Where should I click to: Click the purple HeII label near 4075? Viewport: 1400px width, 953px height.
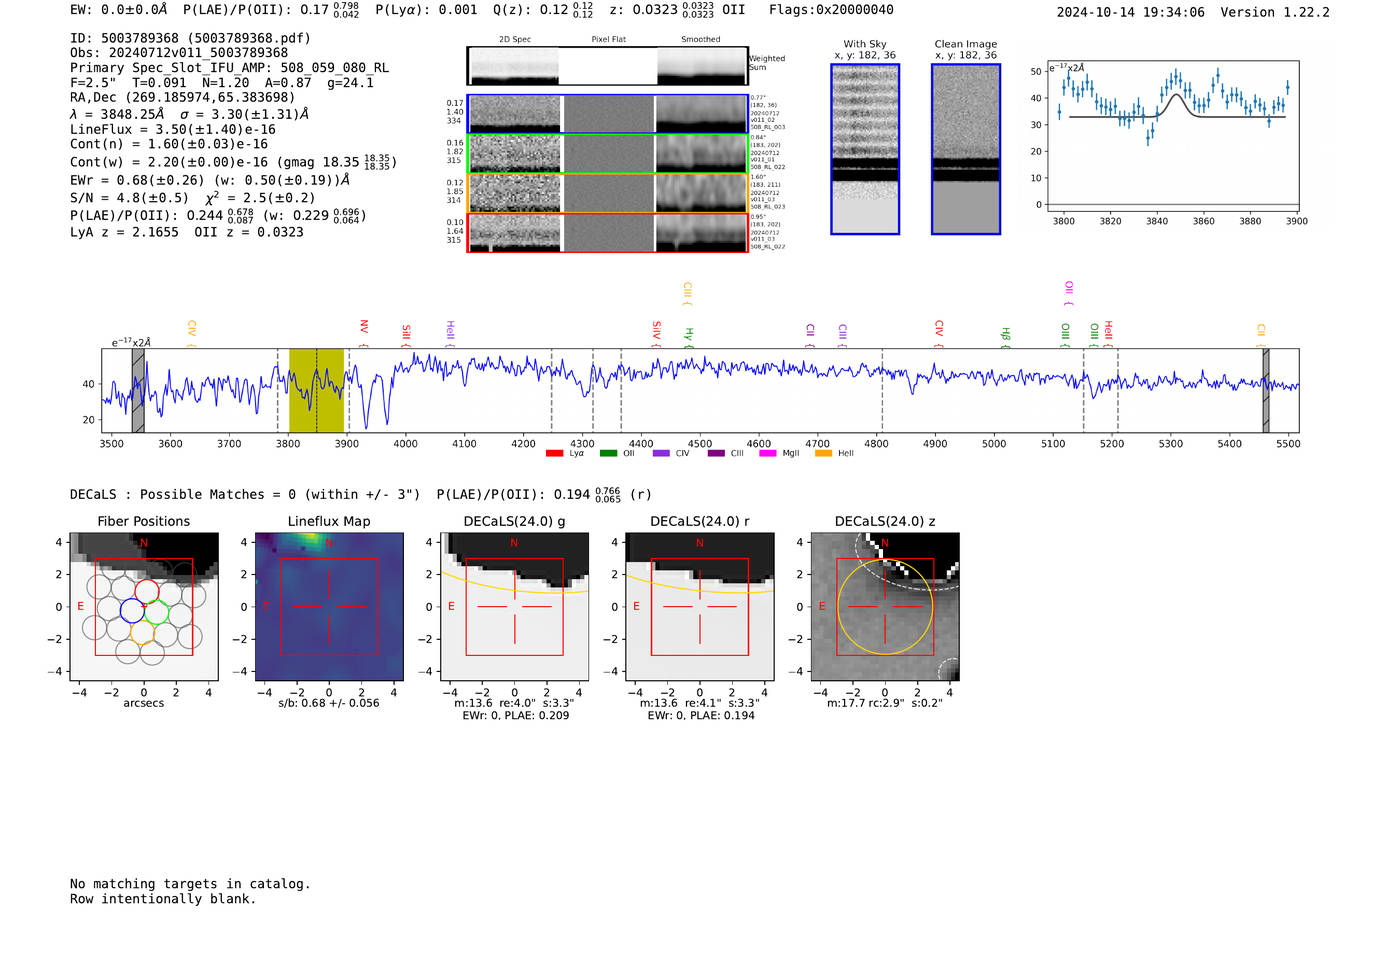click(450, 333)
